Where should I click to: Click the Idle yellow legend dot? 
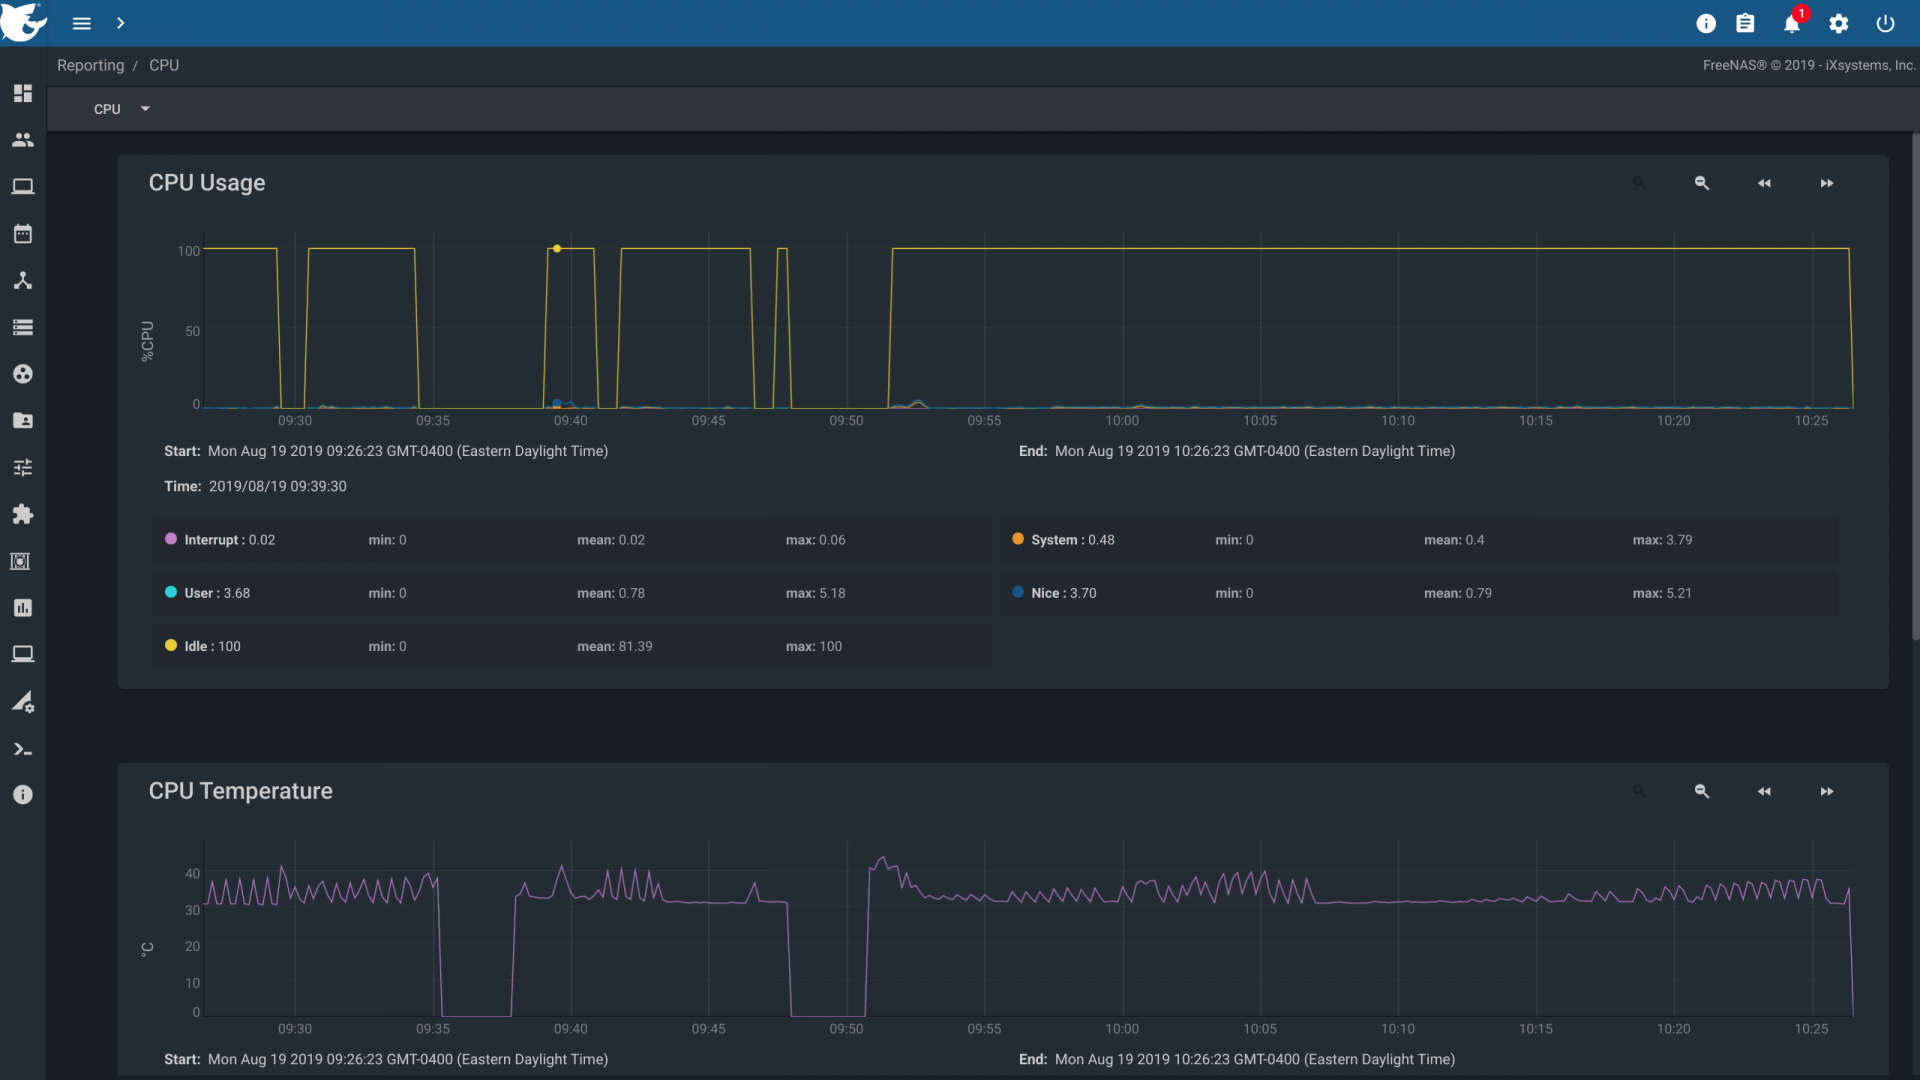click(x=171, y=646)
